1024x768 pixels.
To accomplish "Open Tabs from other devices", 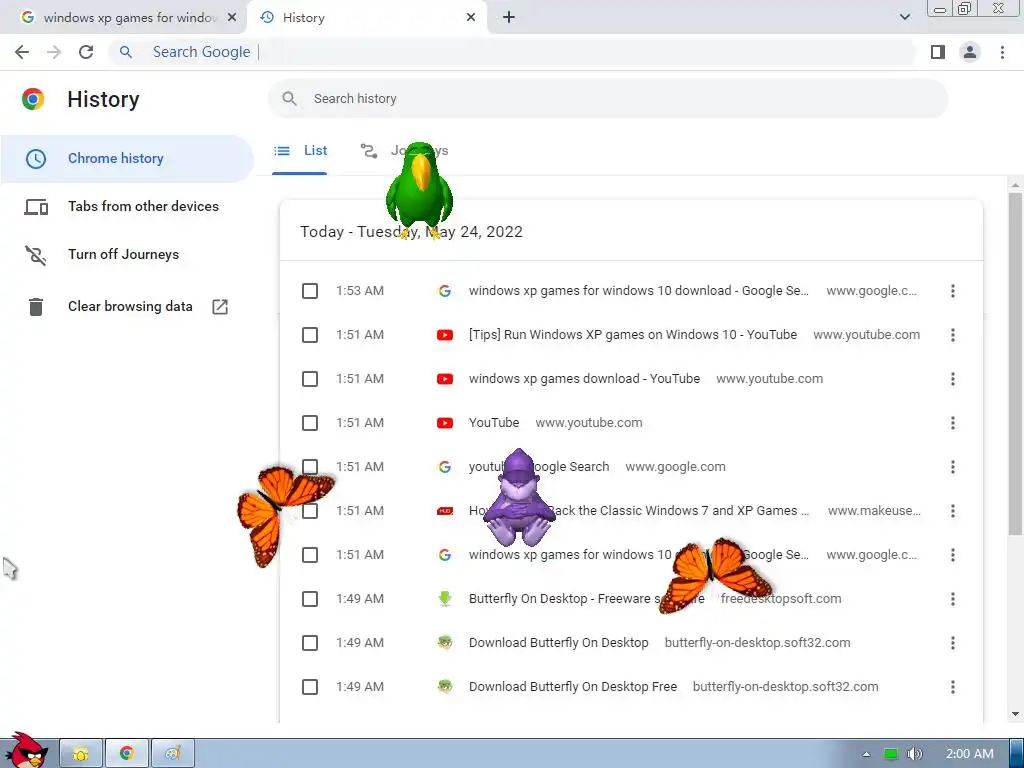I will [x=127, y=206].
